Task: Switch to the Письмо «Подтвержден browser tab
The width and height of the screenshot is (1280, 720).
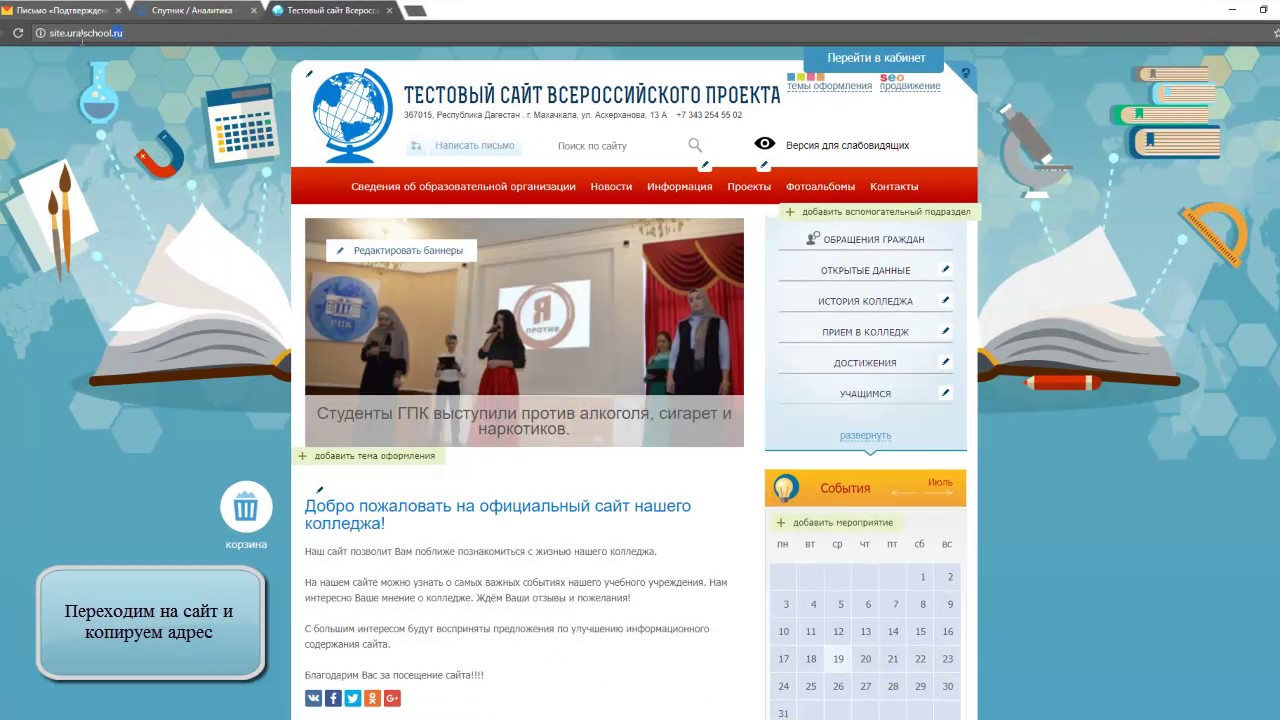Action: (62, 10)
